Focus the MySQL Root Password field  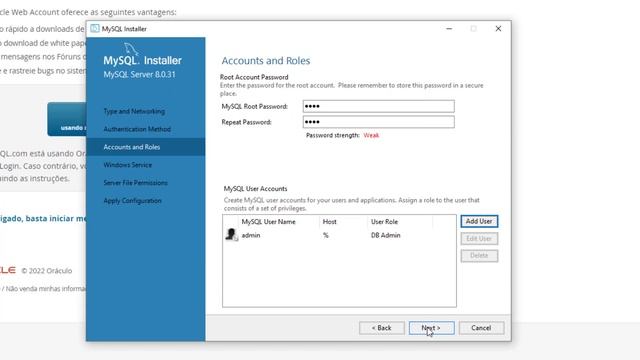point(378,106)
